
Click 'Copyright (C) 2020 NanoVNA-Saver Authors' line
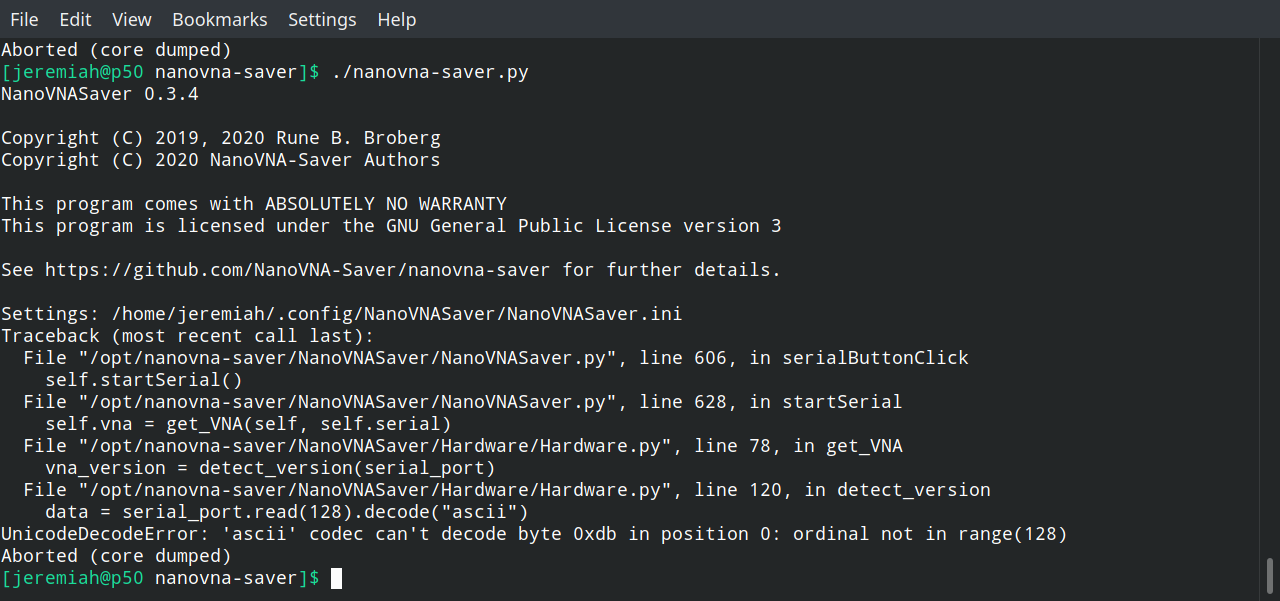[x=221, y=160]
